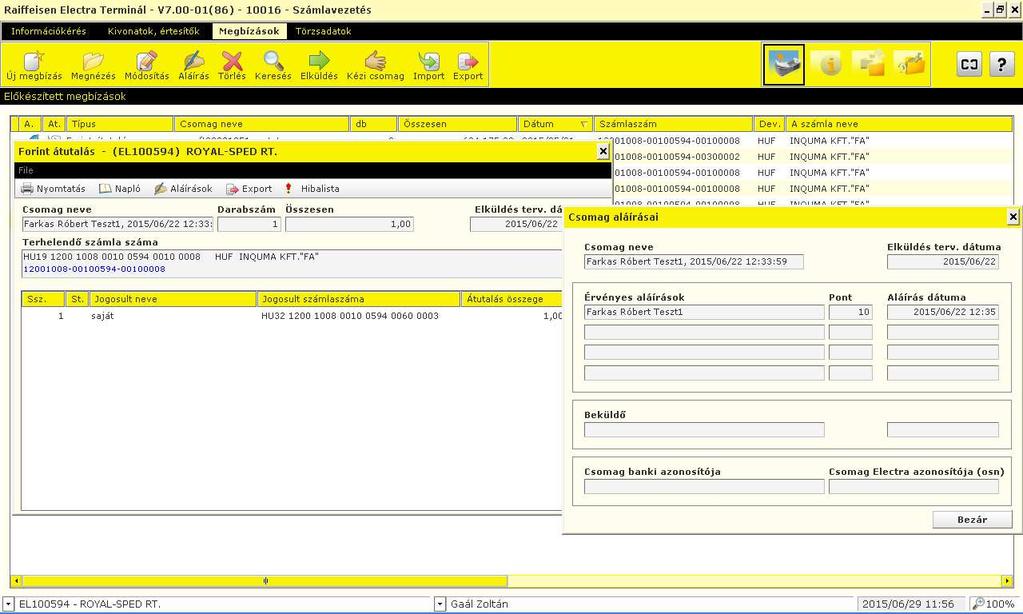Open Kivonatok, értesítők menu
Screen dimensions: 1023x614
point(153,31)
